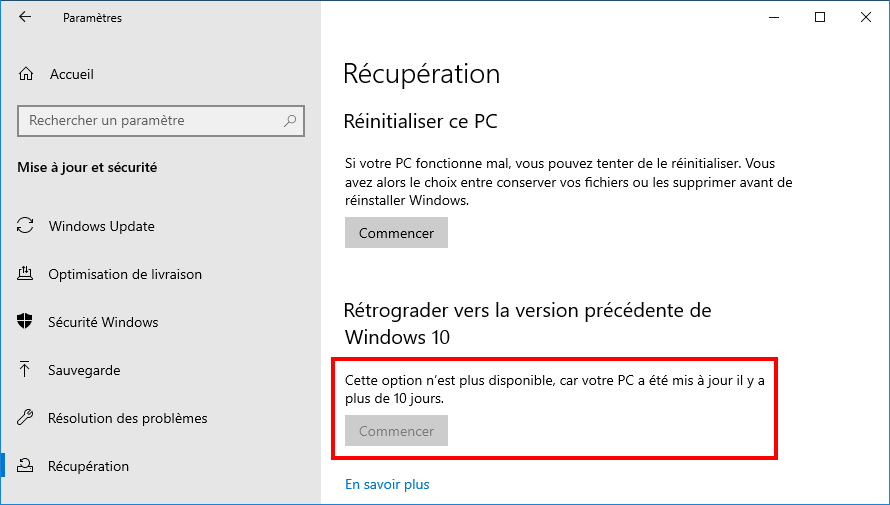
Task: Click Commencer under Réinitialiser ce PC
Action: (x=396, y=233)
